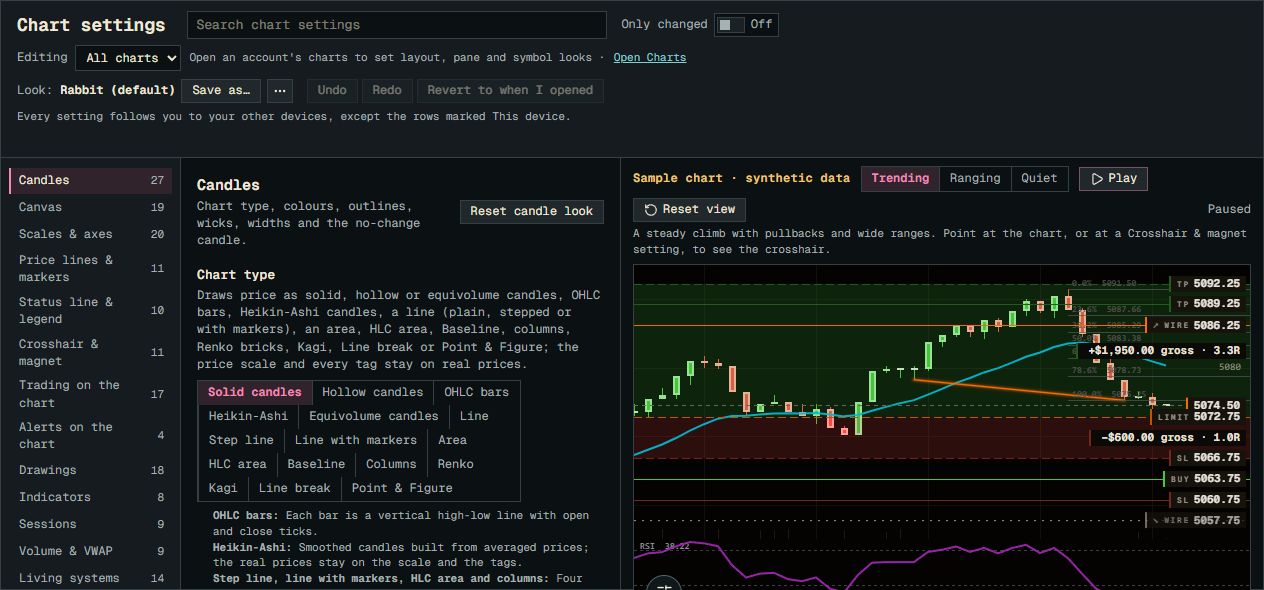1264x590 pixels.
Task: Select the Kagi chart type
Action: tap(223, 488)
